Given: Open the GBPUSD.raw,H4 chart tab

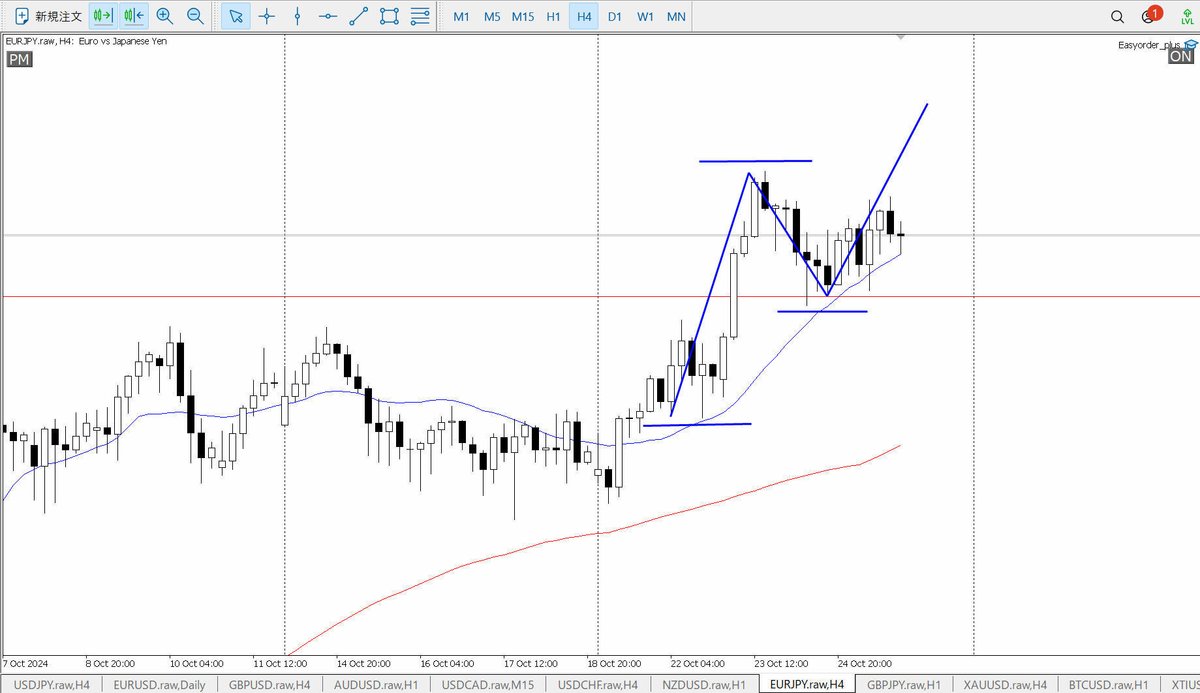Looking at the screenshot, I should 269,685.
